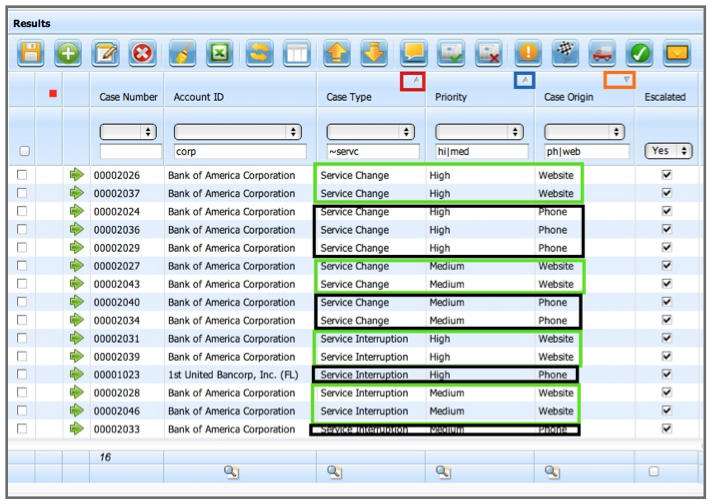Open case 00001023 with its green arrow
This screenshot has height=504, width=713.
tap(76, 374)
